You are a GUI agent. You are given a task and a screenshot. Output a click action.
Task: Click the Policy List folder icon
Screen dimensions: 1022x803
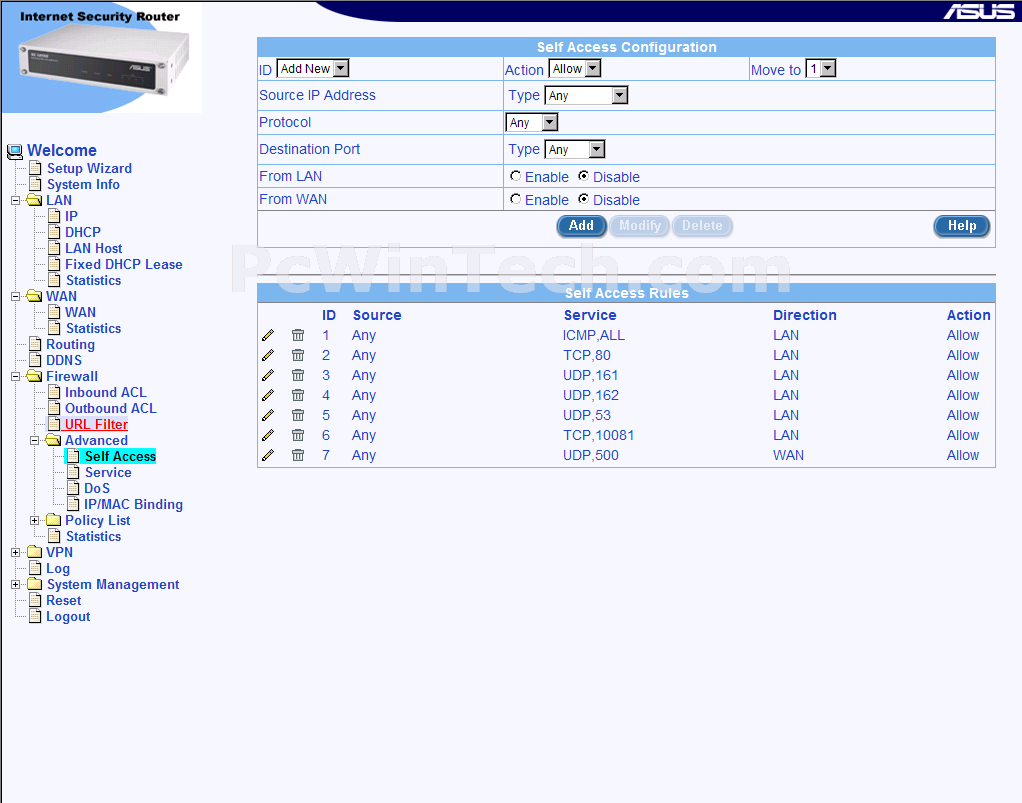tap(53, 520)
